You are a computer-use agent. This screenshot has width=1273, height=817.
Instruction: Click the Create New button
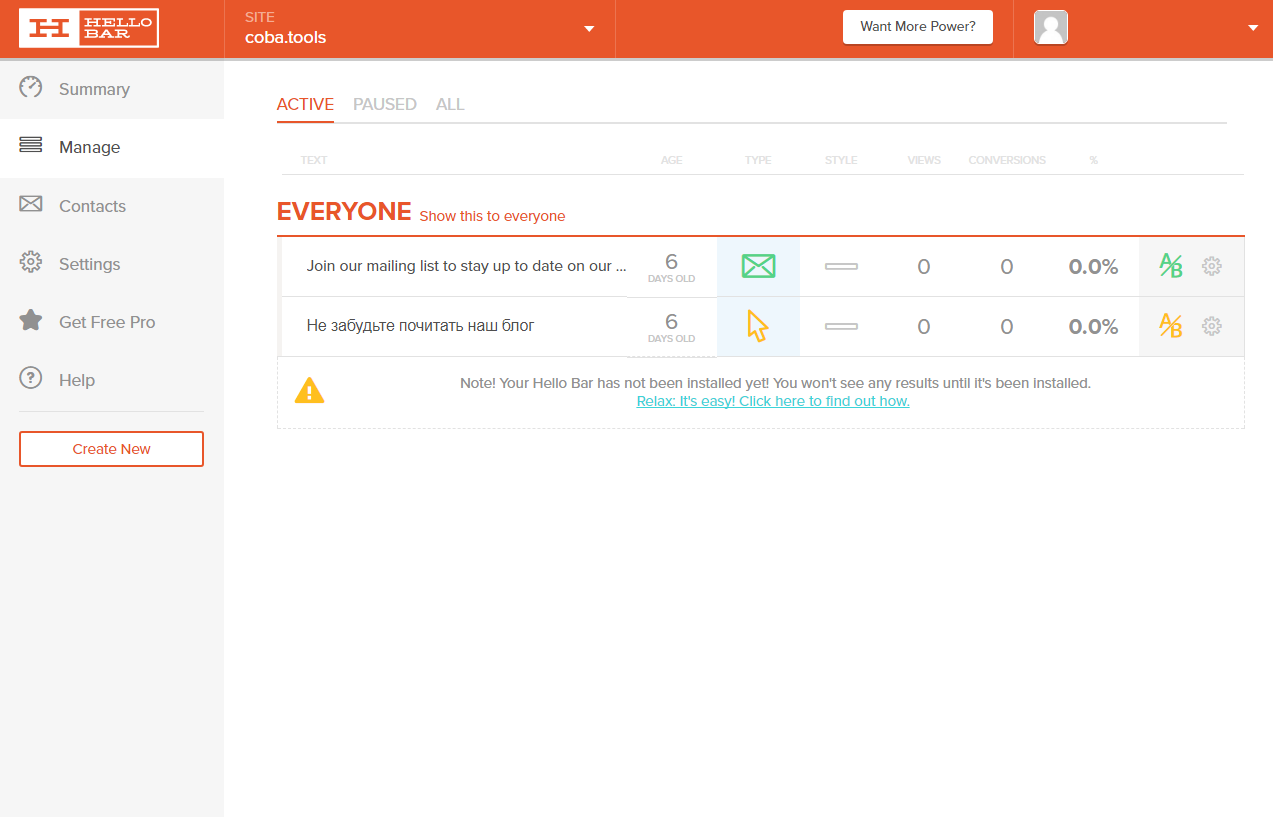tap(111, 449)
